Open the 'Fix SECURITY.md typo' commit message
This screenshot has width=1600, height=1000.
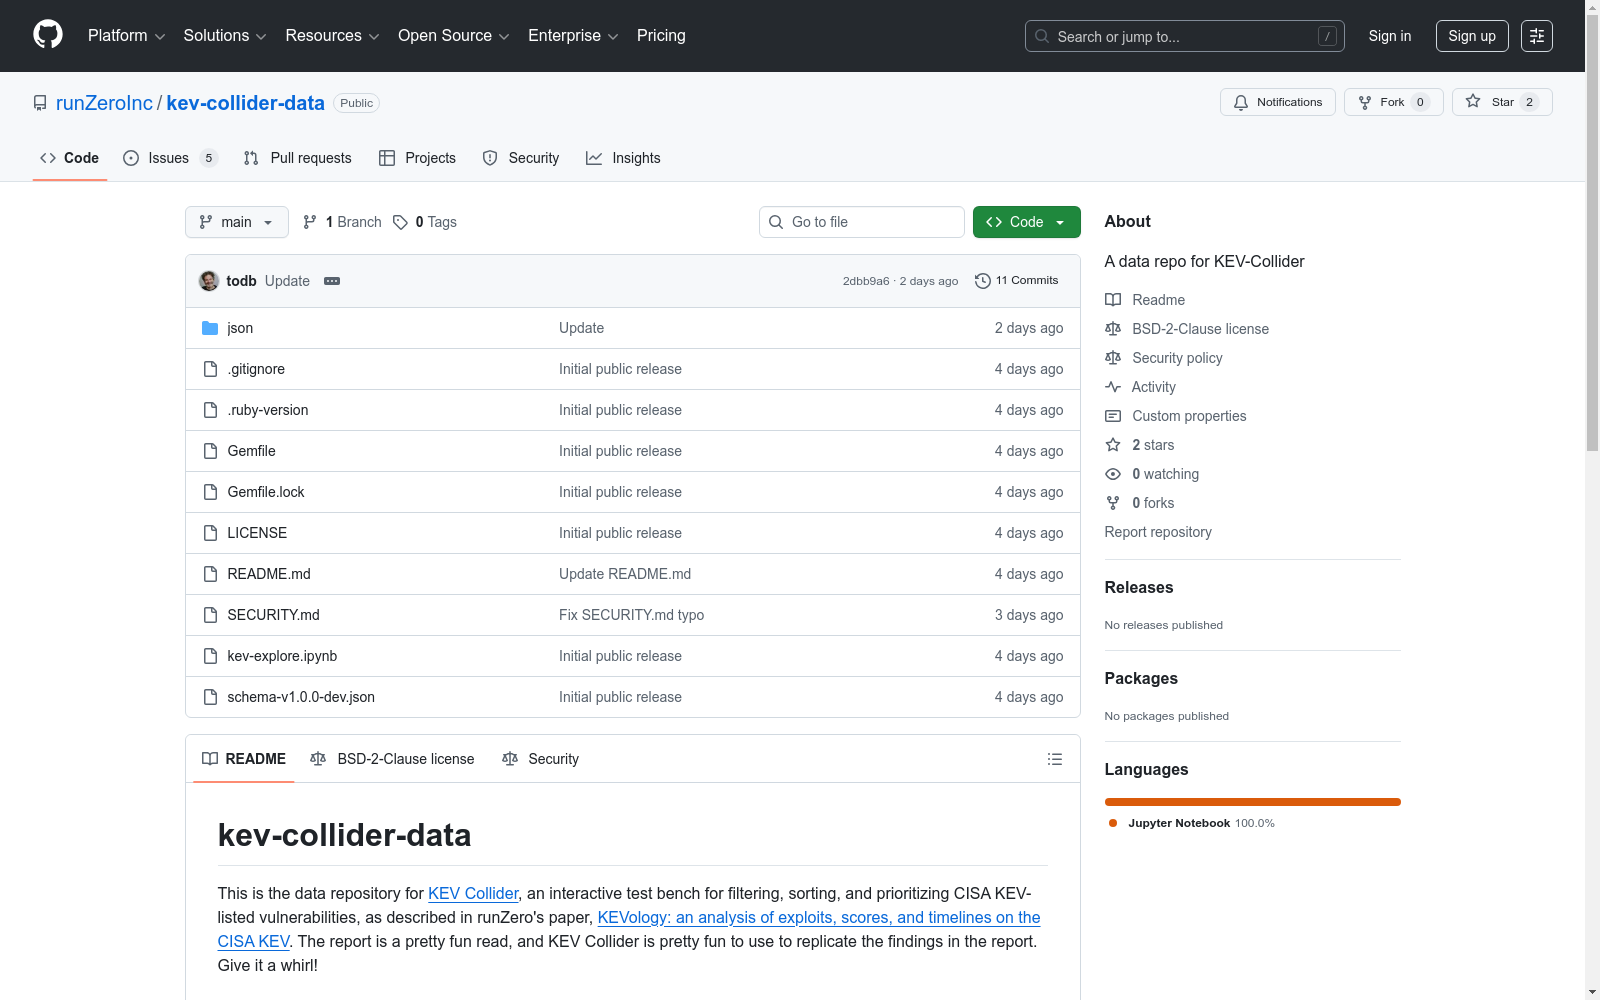[x=631, y=615]
